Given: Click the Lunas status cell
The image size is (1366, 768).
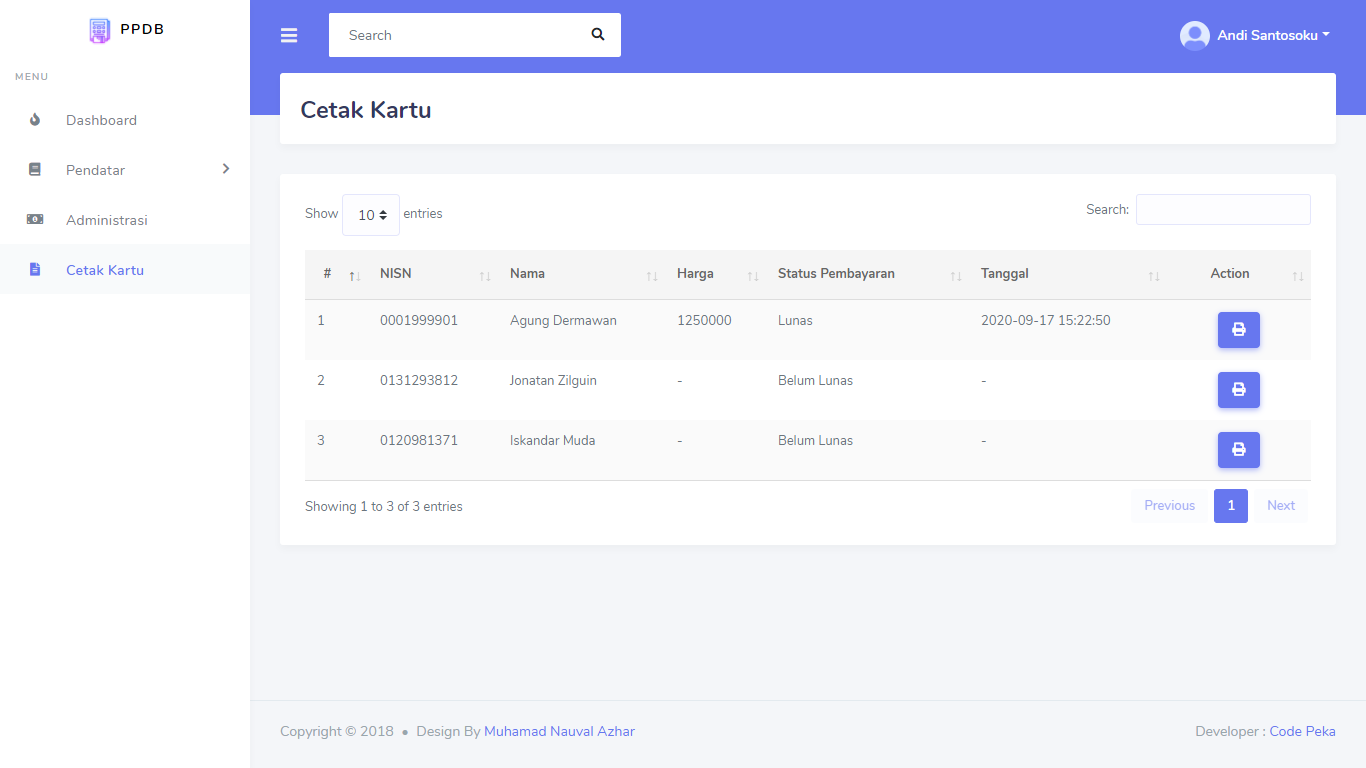Looking at the screenshot, I should (x=795, y=321).
